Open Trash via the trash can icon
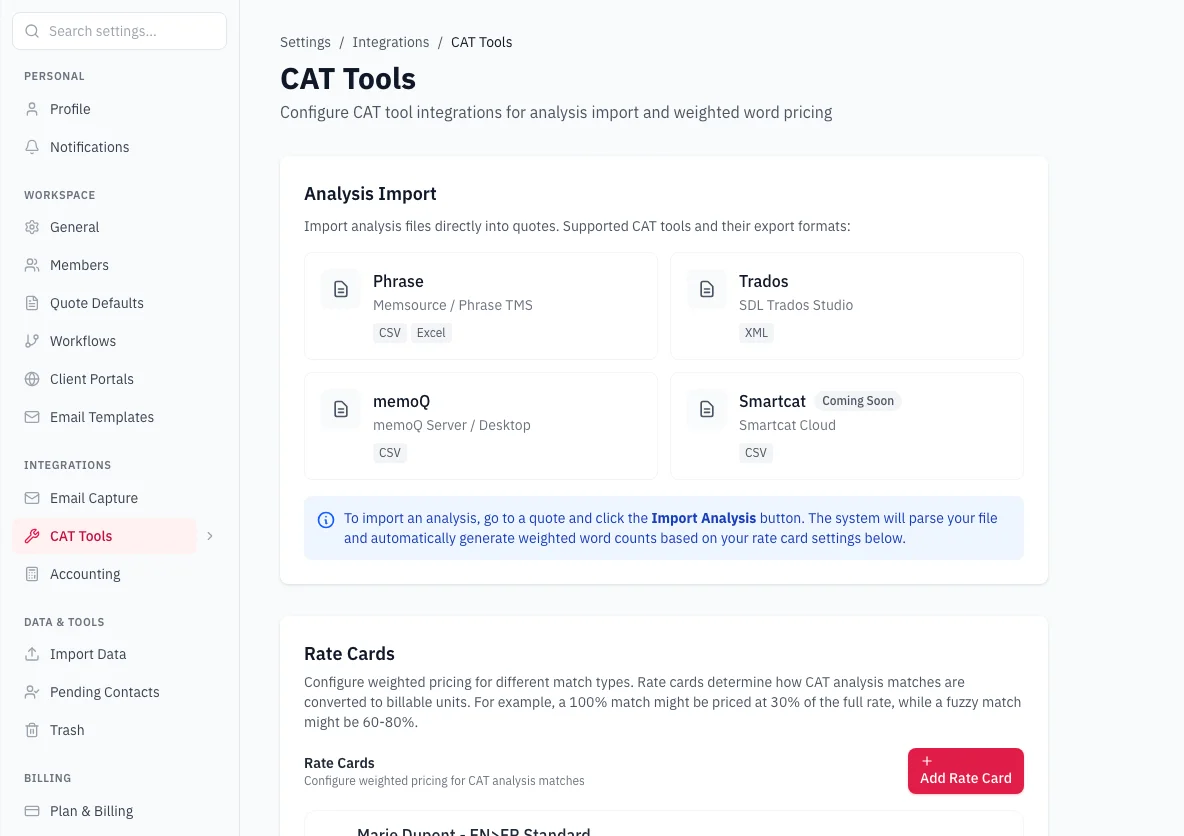Screen dimensions: 1184x836 click(31, 730)
